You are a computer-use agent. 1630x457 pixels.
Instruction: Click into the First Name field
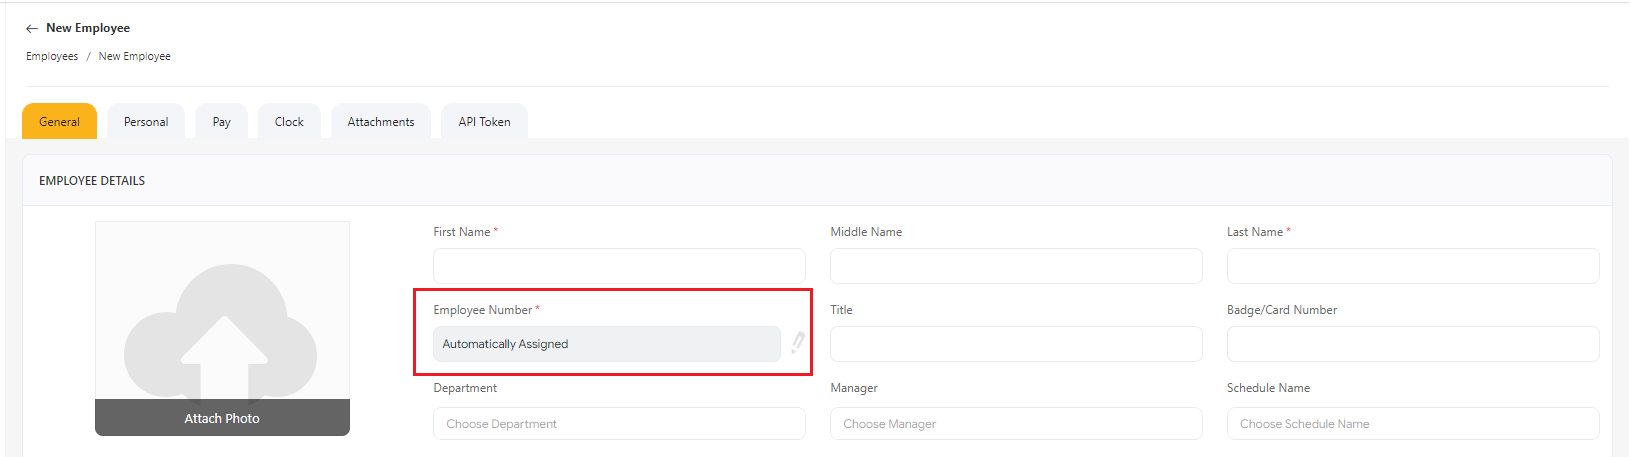pos(619,266)
